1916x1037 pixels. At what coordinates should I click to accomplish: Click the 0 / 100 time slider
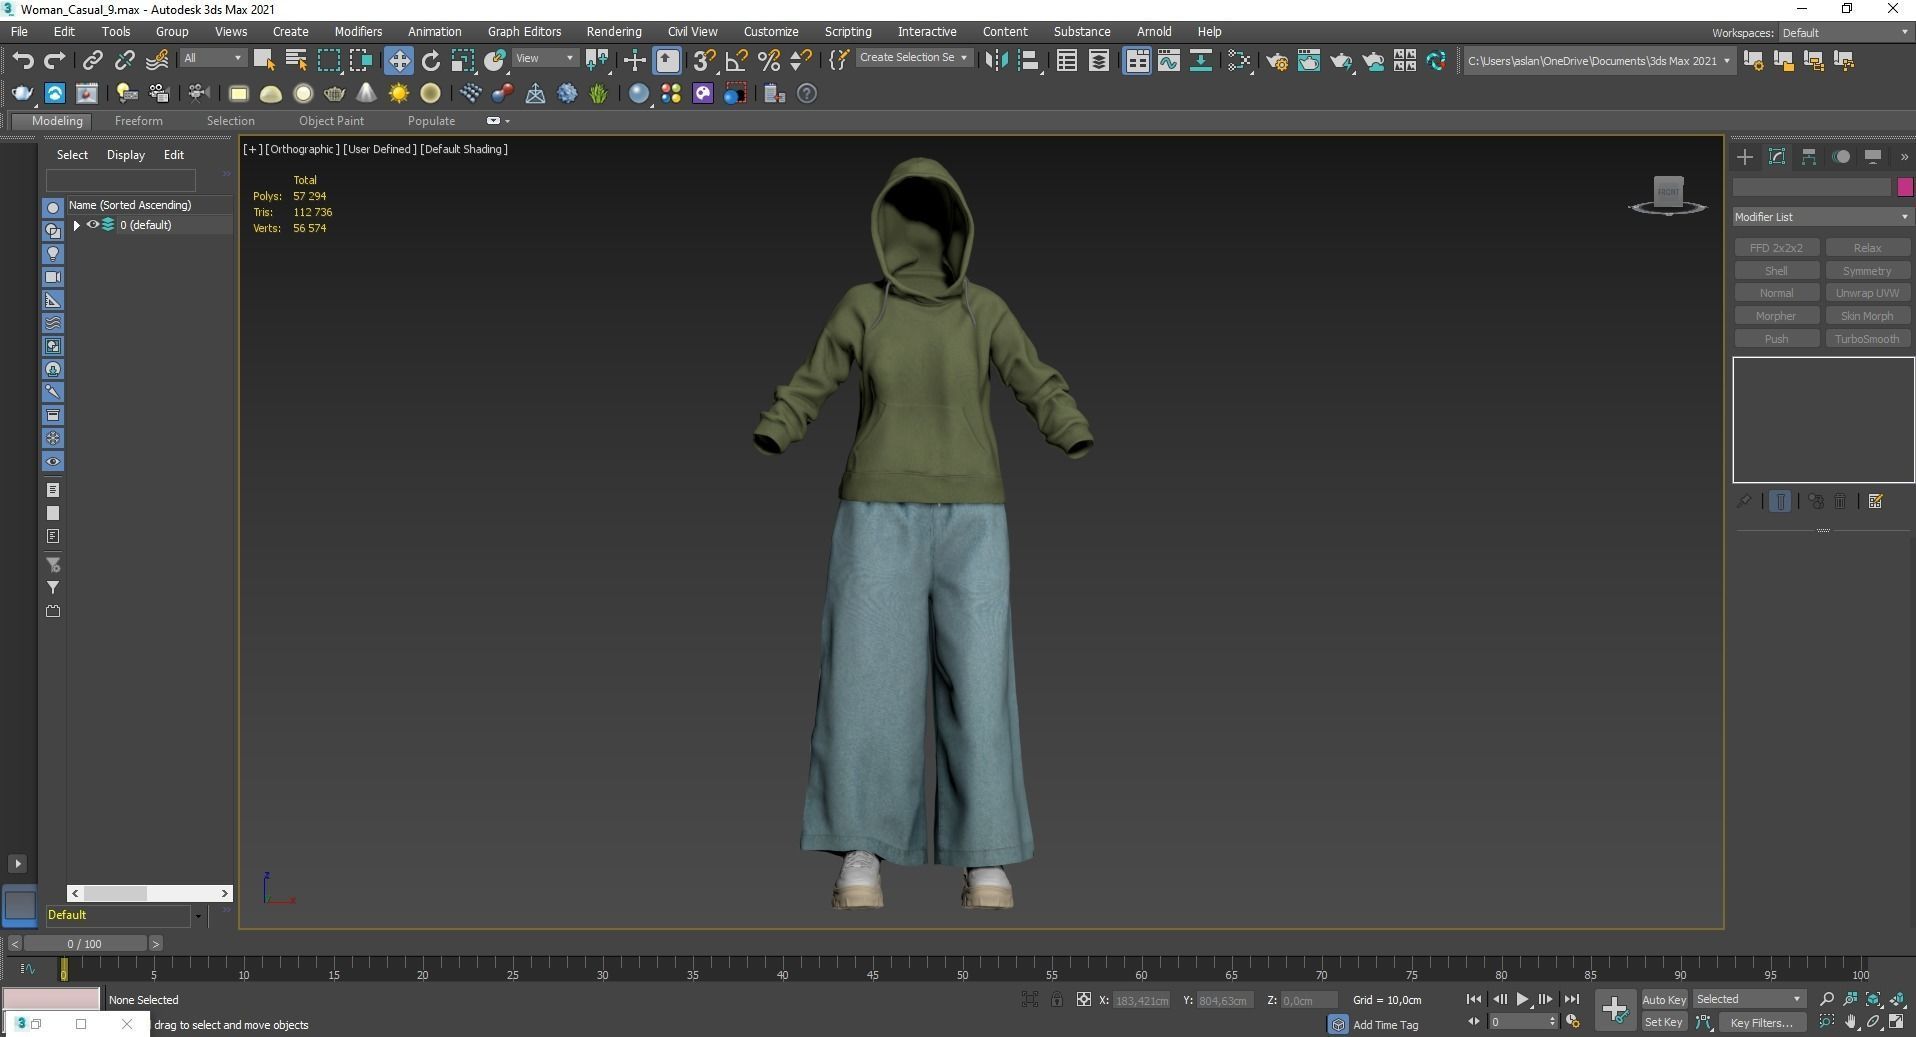(85, 943)
